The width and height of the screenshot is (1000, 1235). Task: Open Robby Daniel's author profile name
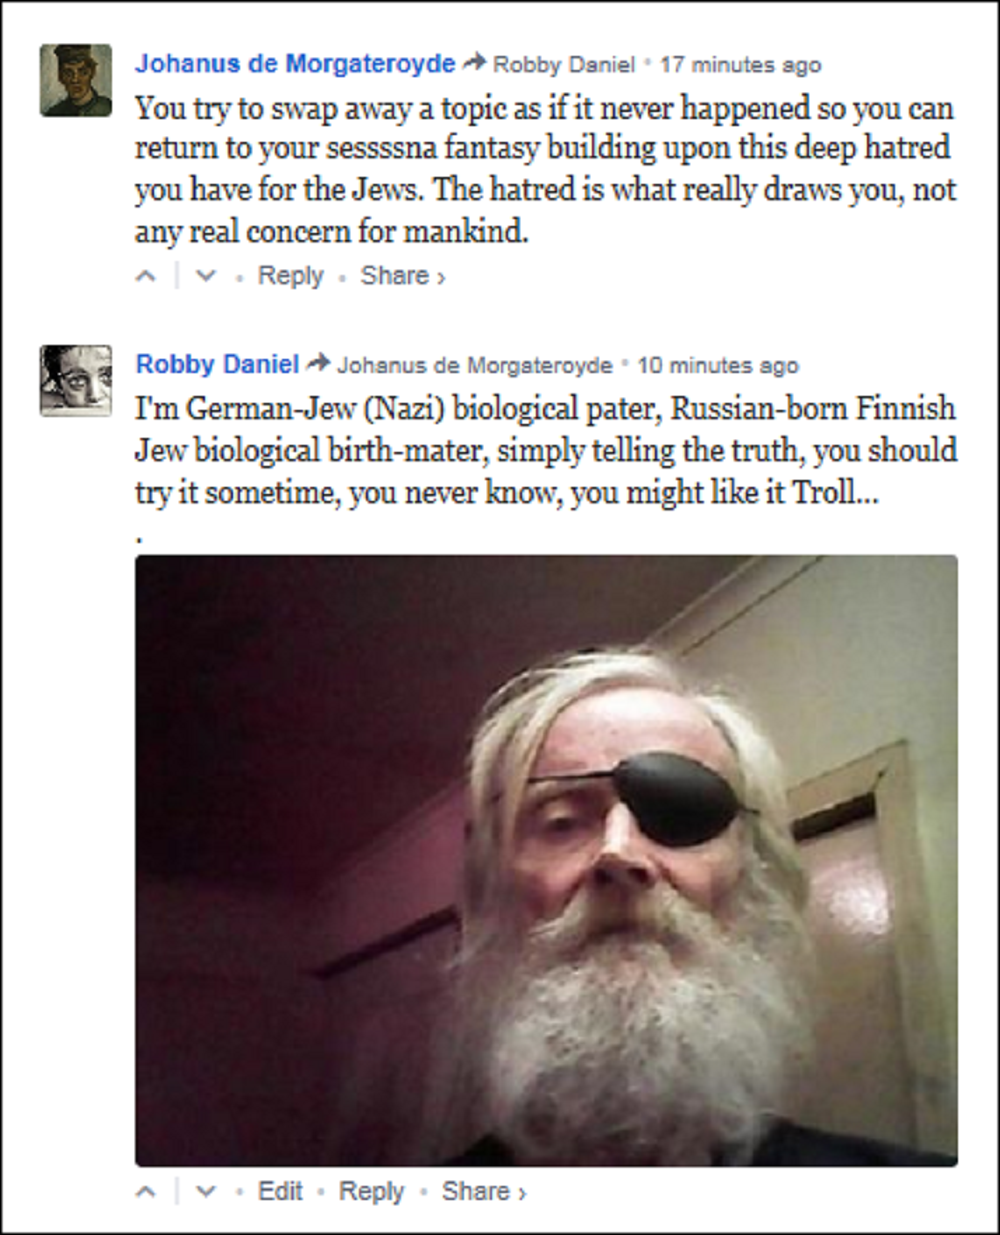tap(217, 364)
